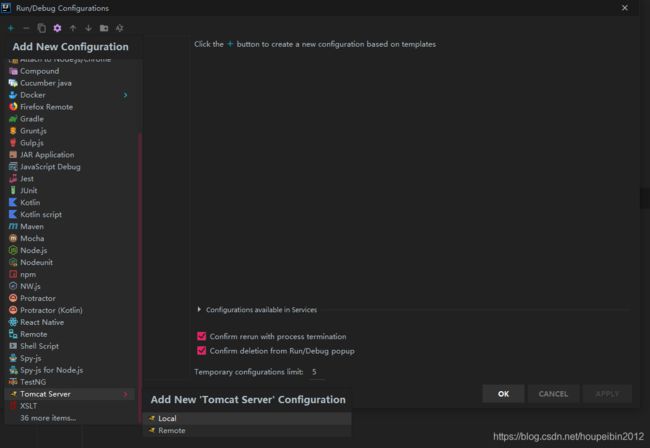Select Mocha configuration type
The width and height of the screenshot is (650, 448).
[32, 239]
